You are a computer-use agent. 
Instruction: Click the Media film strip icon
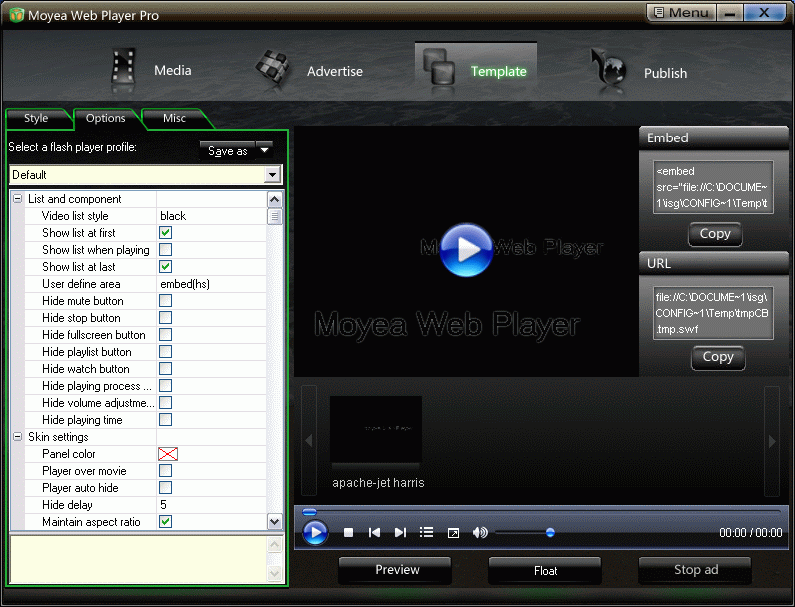123,69
